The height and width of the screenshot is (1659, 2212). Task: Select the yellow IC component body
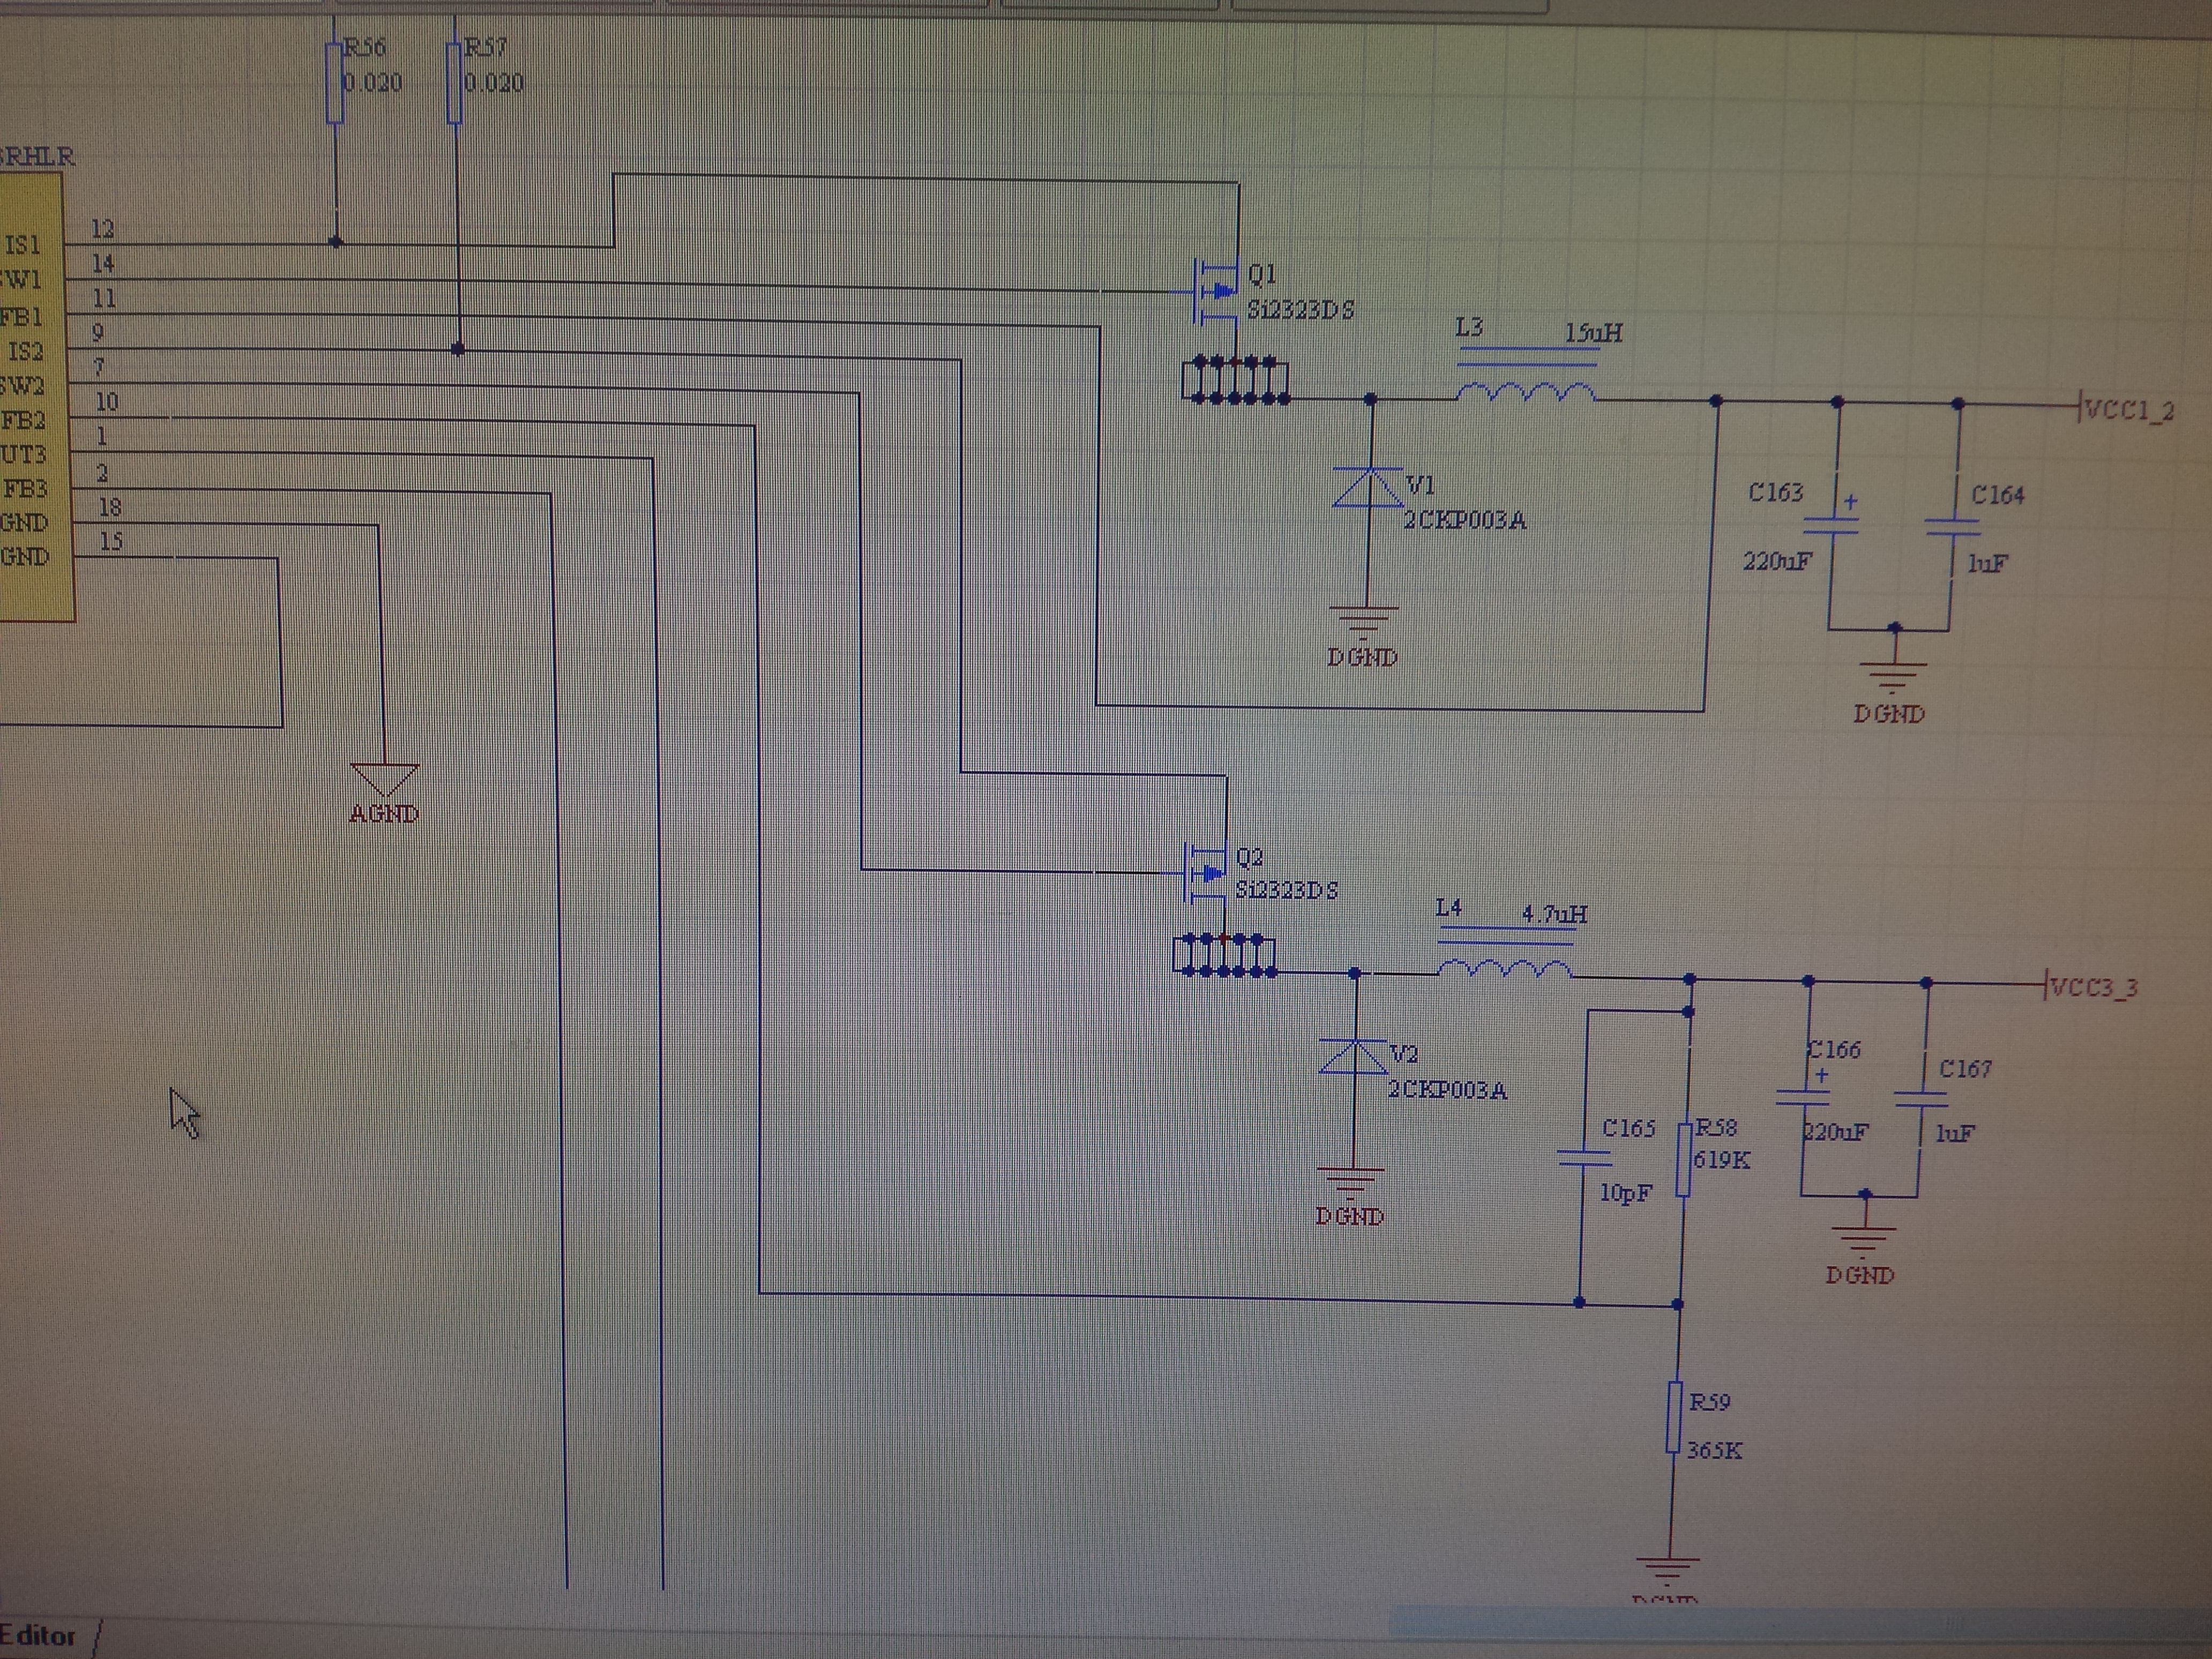click(35, 400)
